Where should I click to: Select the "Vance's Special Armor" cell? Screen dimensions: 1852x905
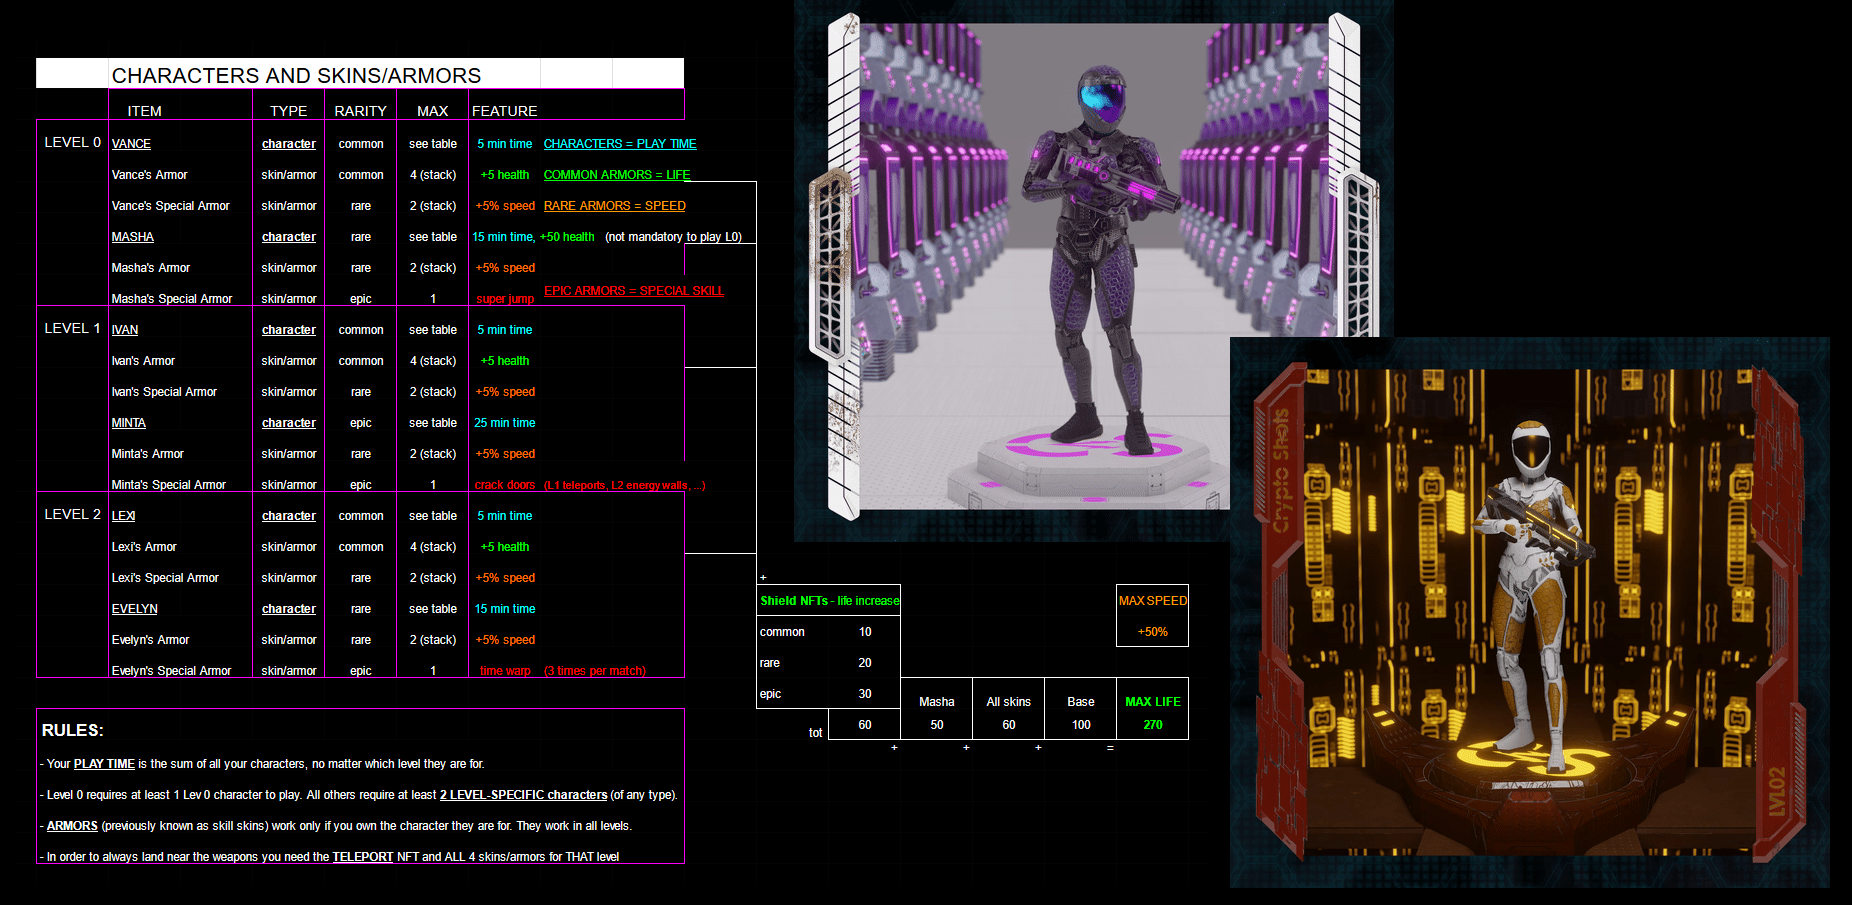pos(171,206)
